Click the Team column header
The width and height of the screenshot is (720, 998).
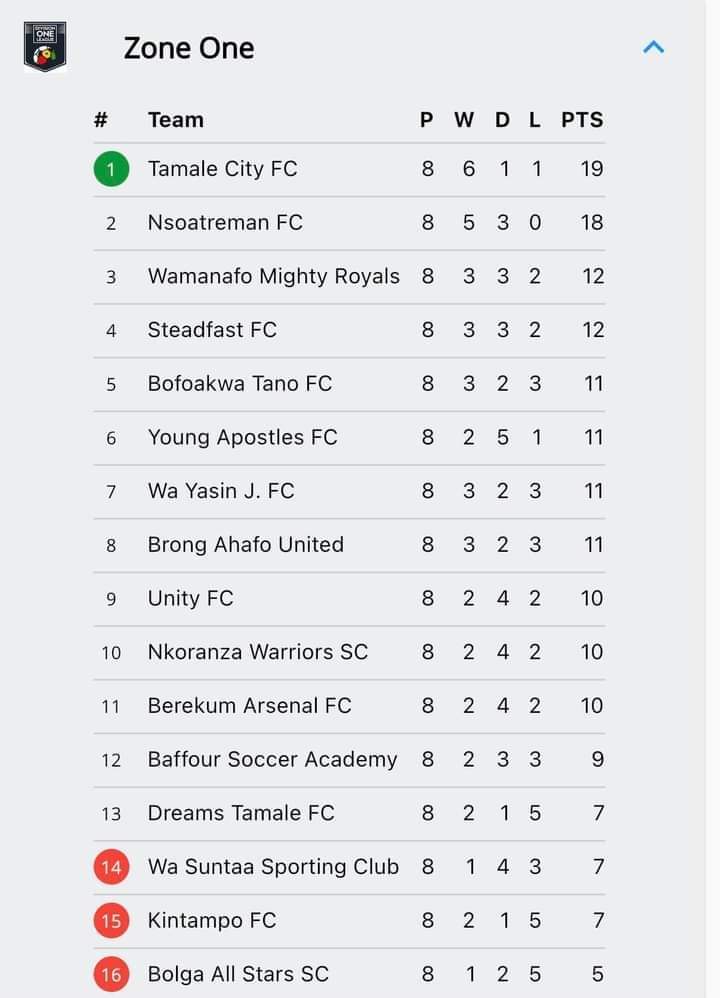pos(176,120)
